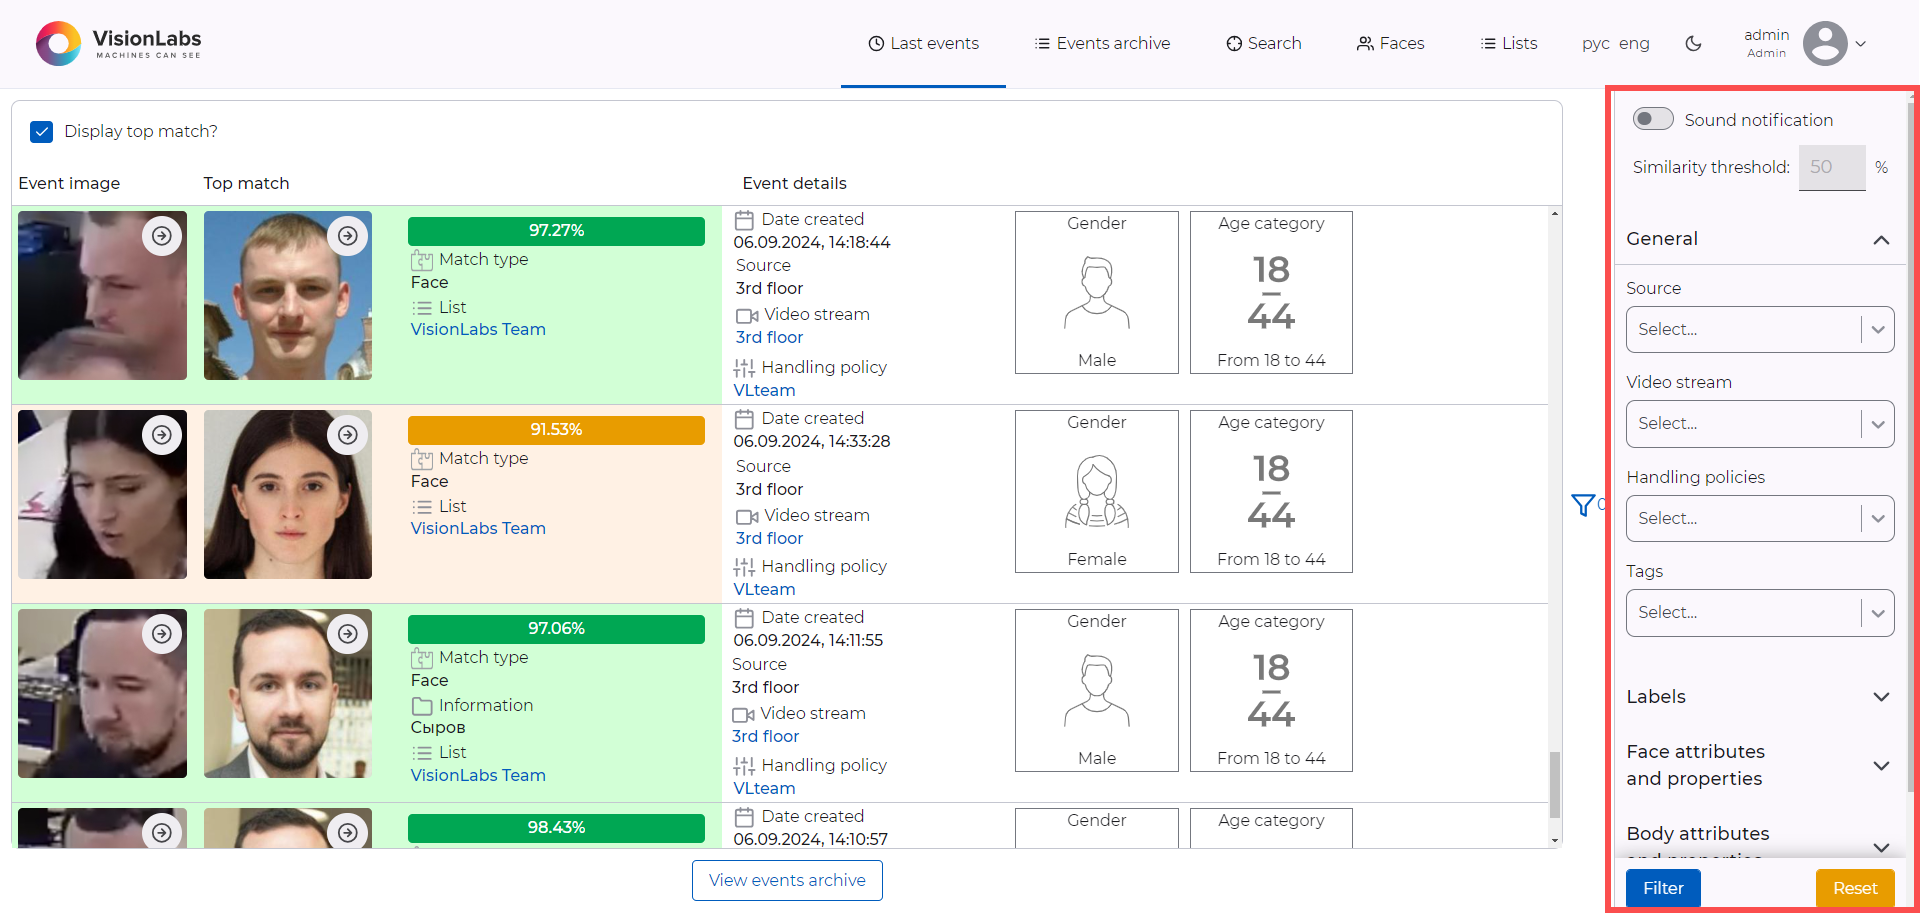Screen dimensions: 1920x913
Task: Expand the Face attributes and properties section
Action: point(1881,765)
